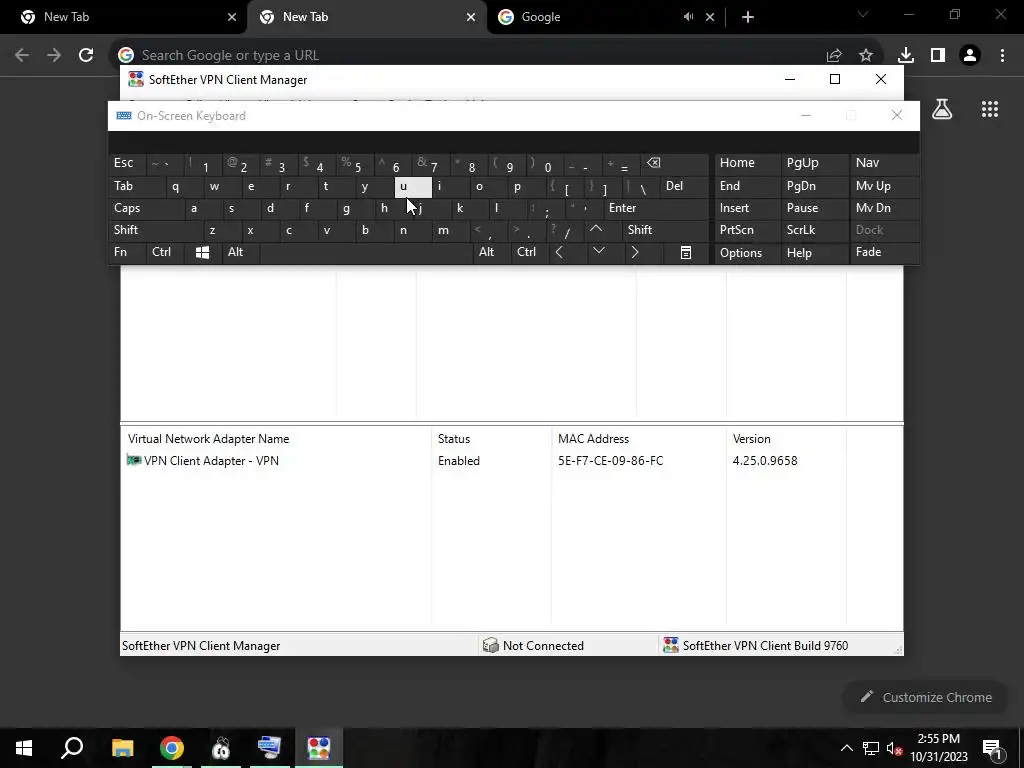Show hidden tray icons chevron
Image resolution: width=1024 pixels, height=768 pixels.
(846, 748)
